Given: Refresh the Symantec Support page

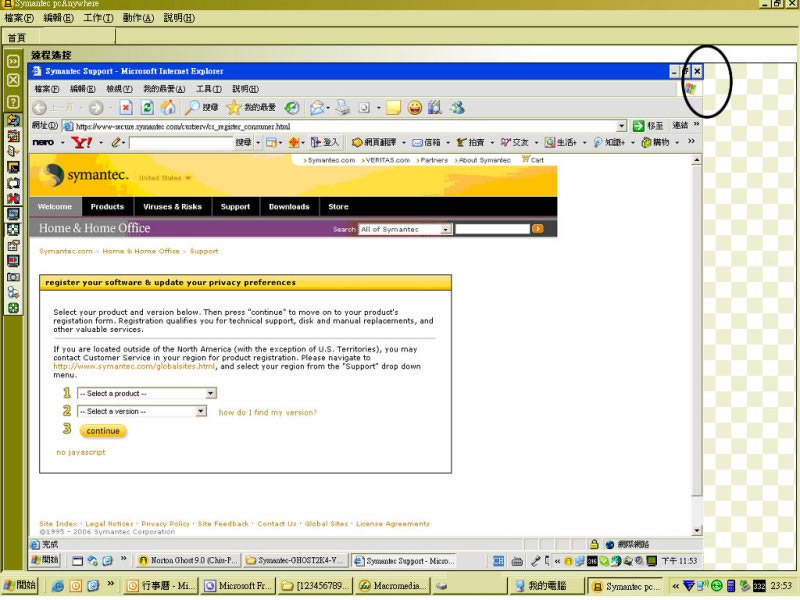Looking at the screenshot, I should click(x=147, y=108).
